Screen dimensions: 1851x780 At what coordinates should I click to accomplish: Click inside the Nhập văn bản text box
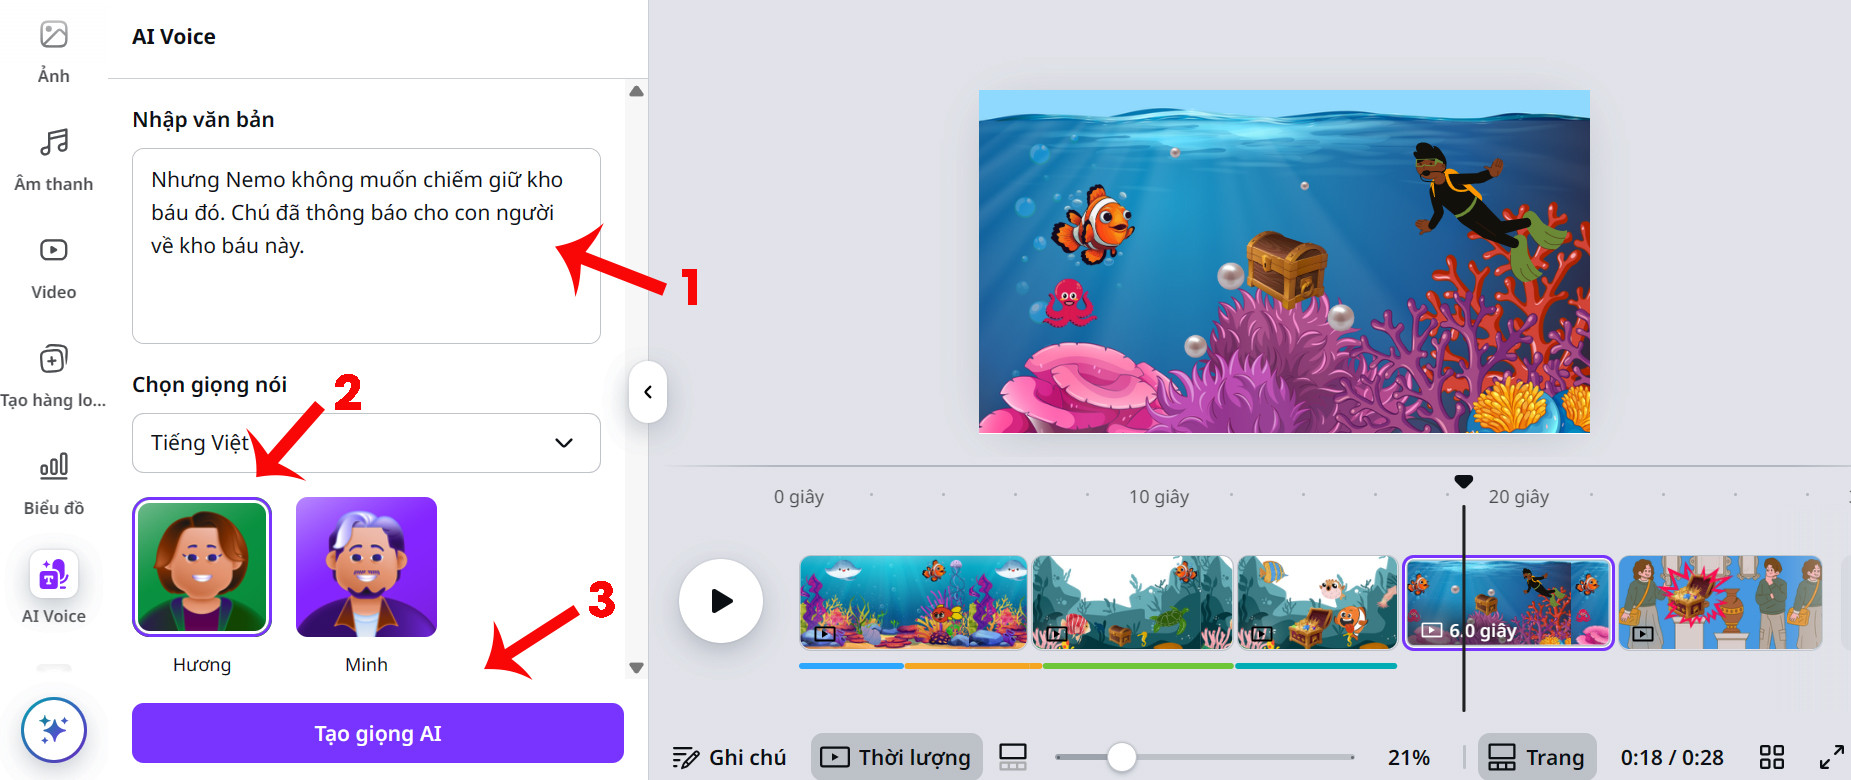coord(366,246)
